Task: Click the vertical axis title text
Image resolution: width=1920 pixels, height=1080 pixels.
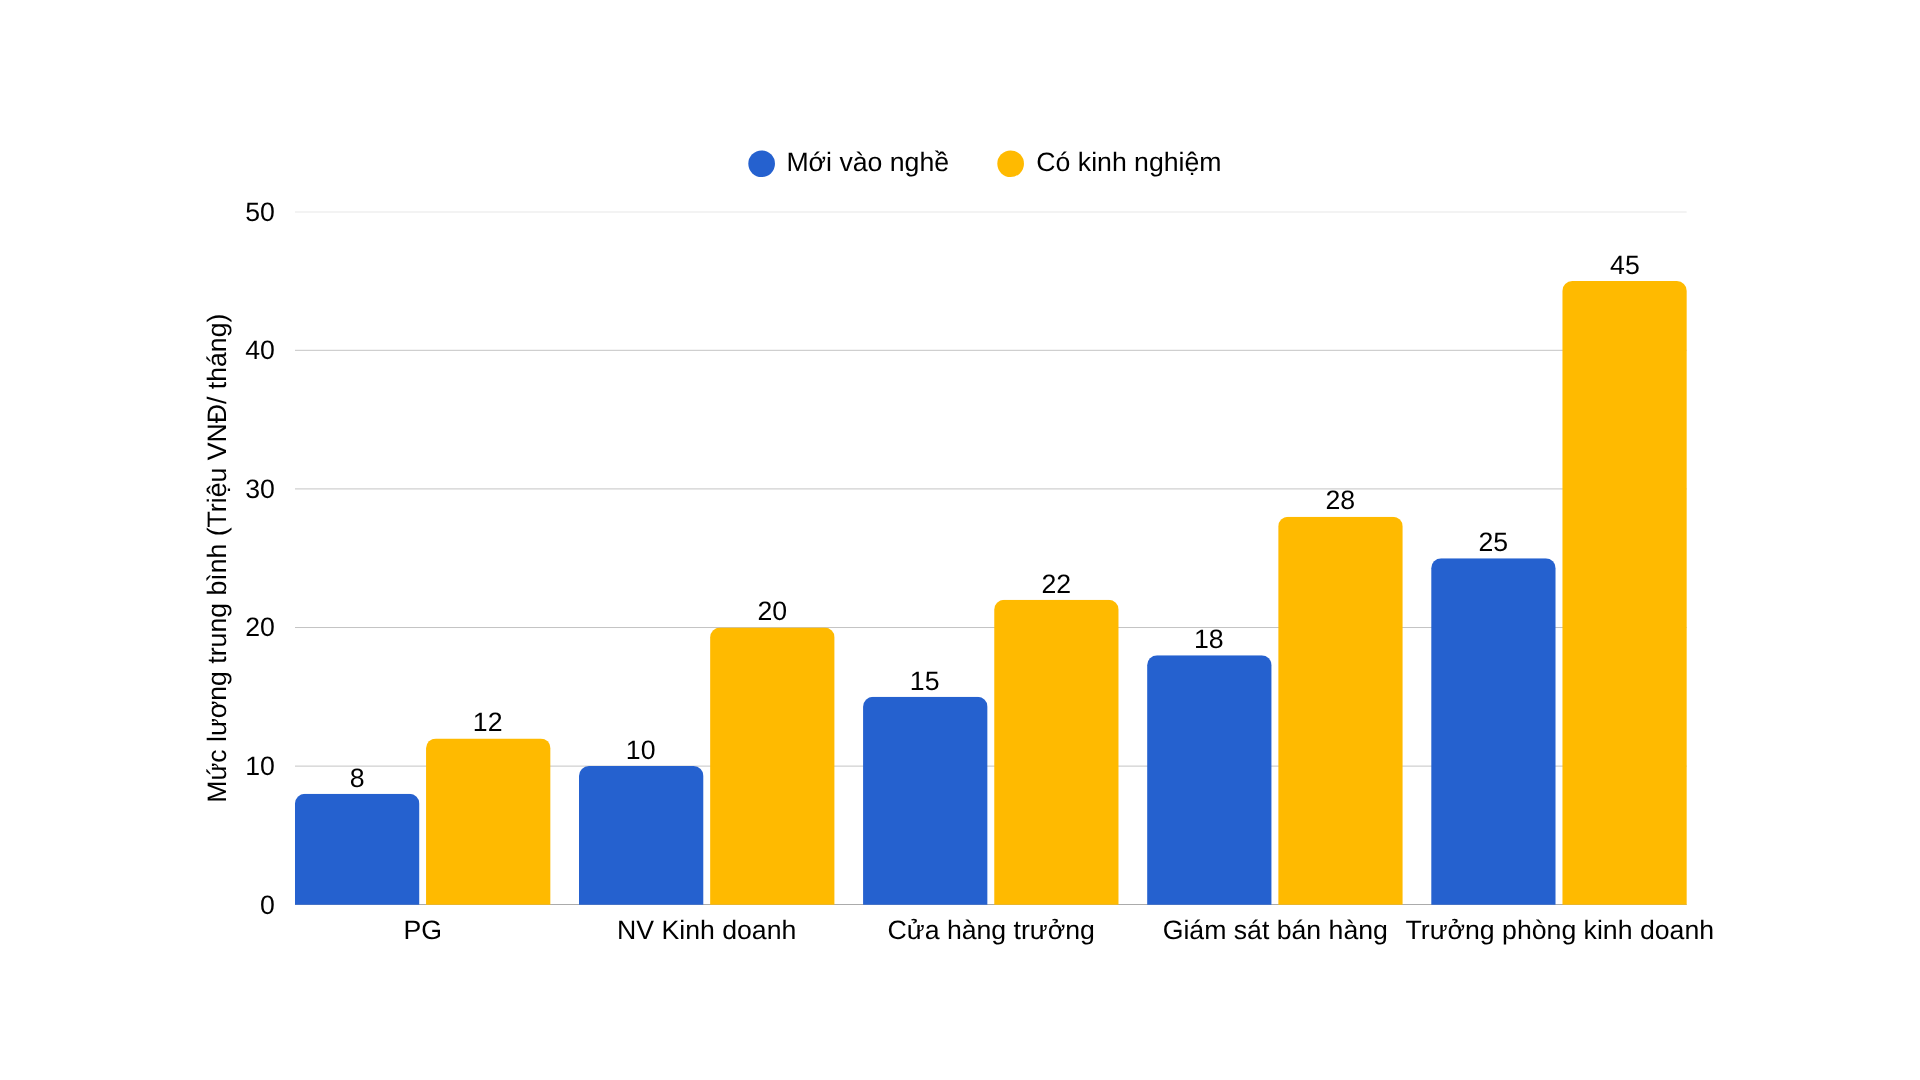Action: click(x=217, y=558)
